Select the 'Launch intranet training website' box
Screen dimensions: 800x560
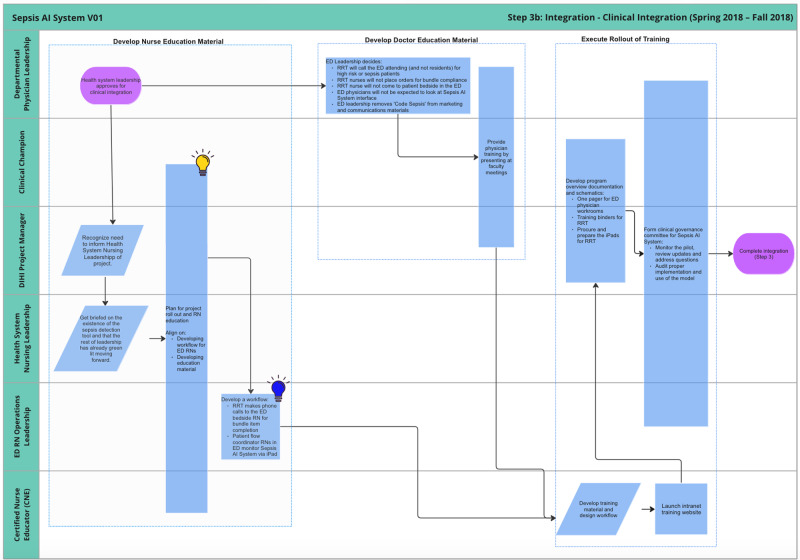click(682, 508)
